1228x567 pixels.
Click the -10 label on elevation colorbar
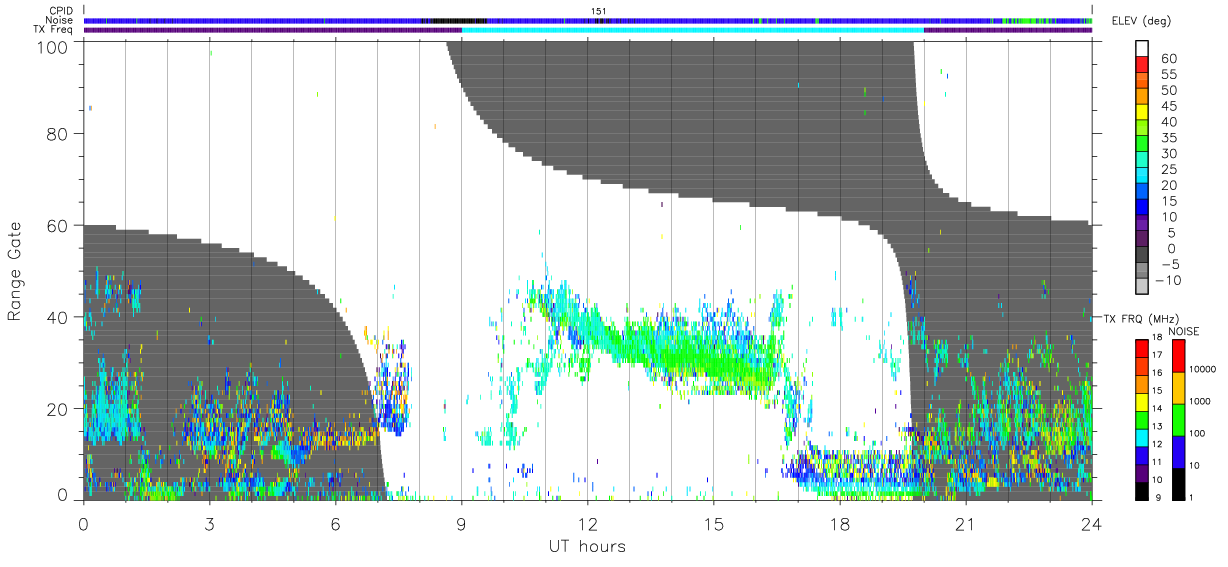[x=1166, y=280]
